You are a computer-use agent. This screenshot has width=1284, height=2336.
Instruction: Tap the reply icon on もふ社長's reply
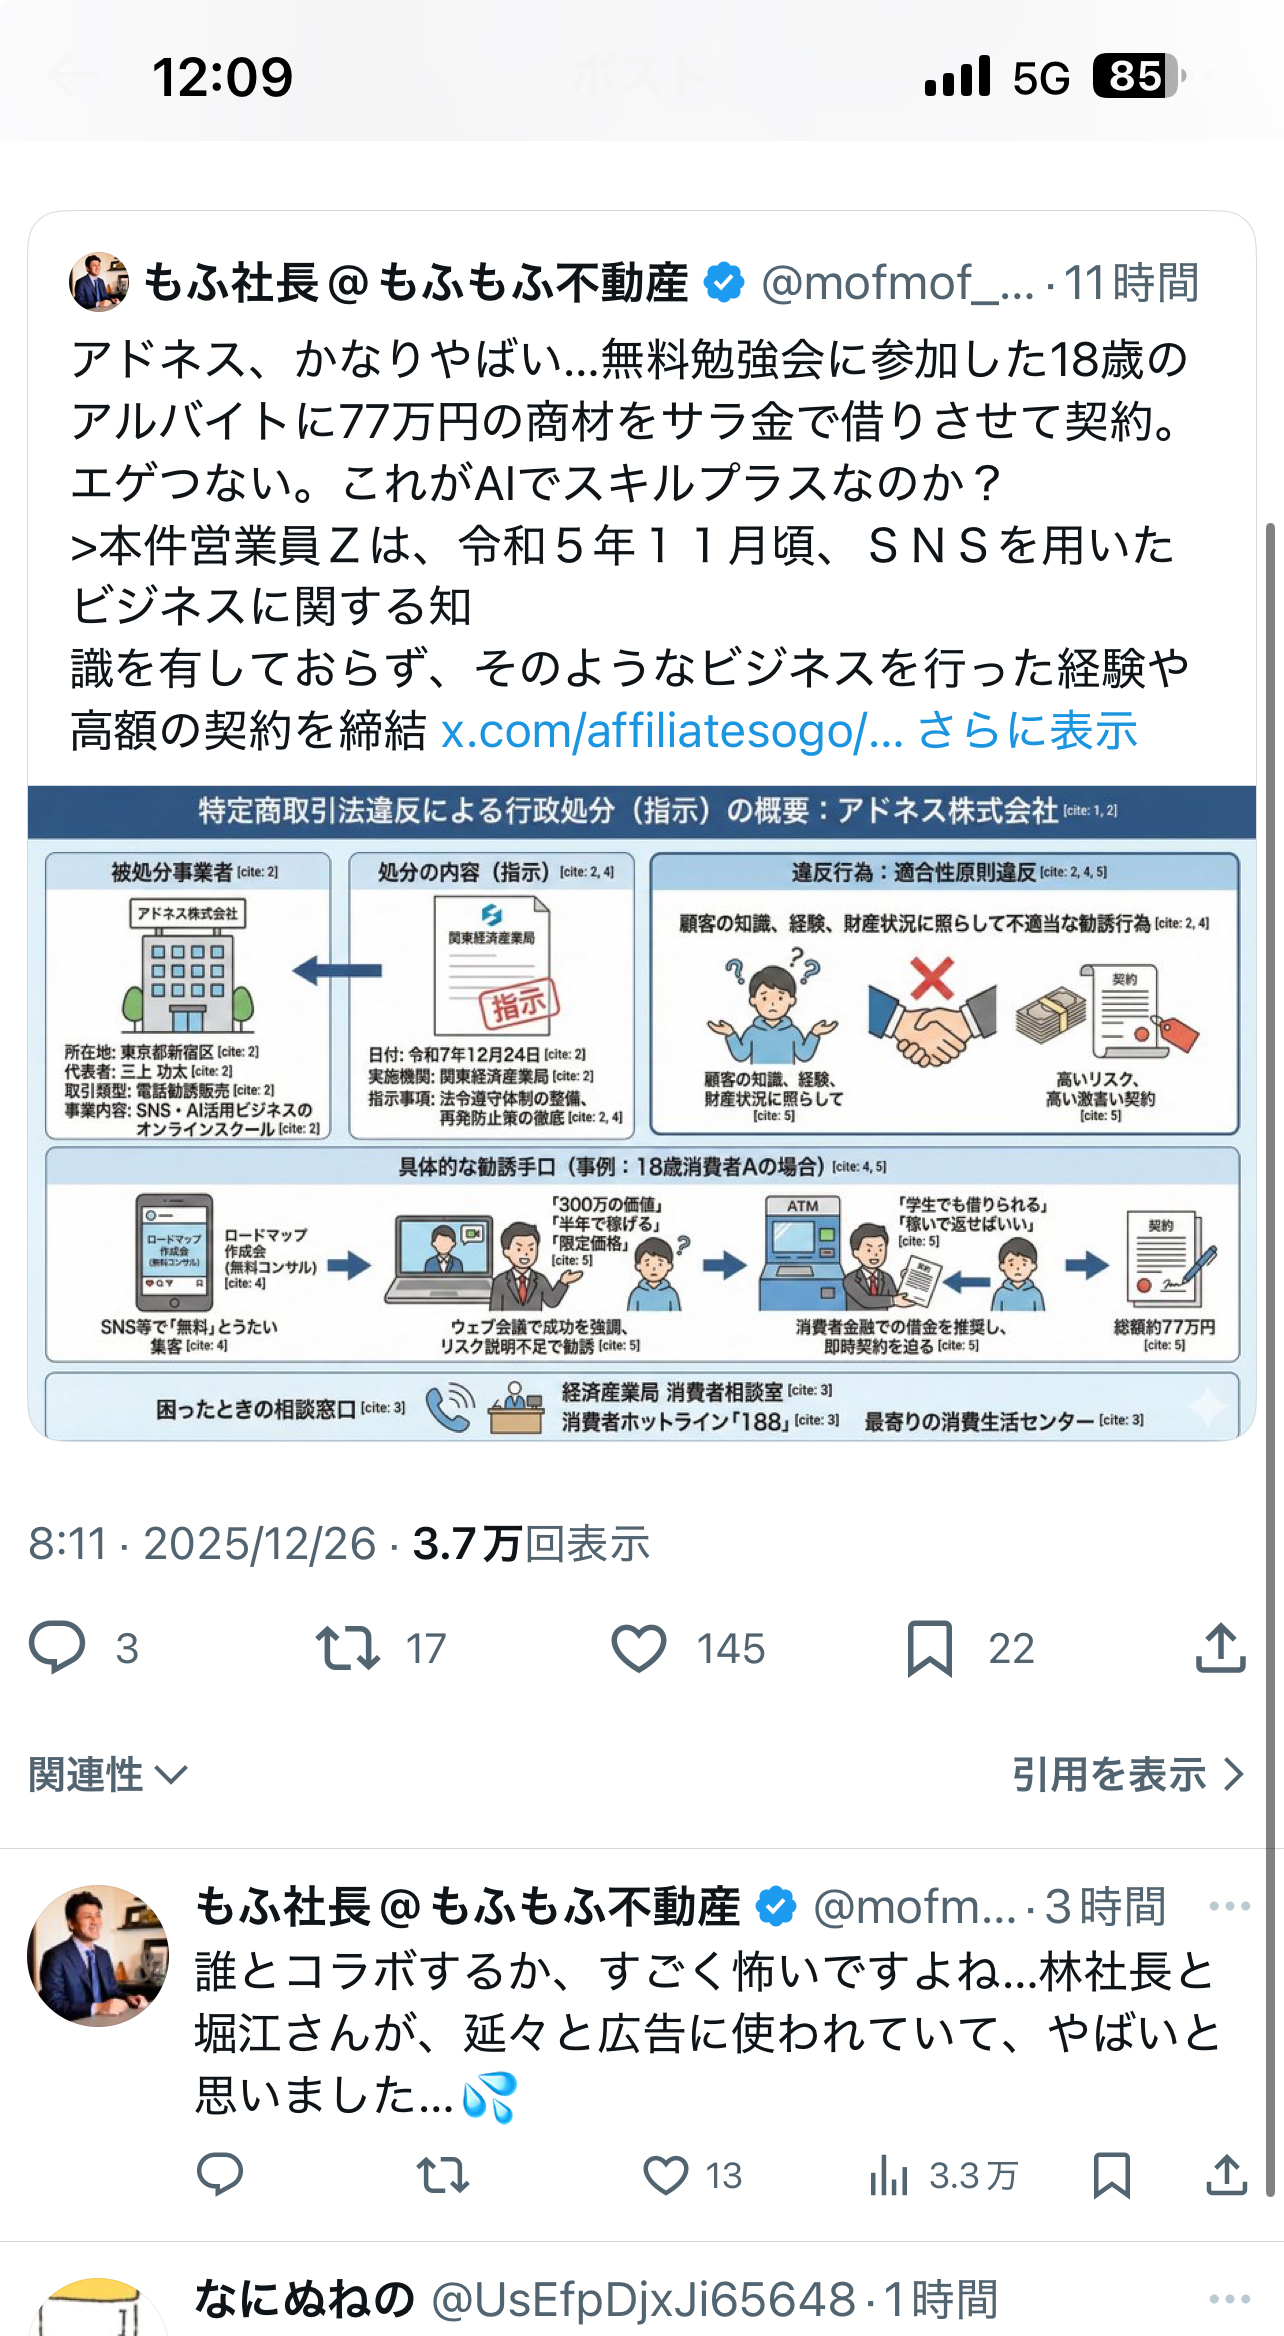(220, 2175)
